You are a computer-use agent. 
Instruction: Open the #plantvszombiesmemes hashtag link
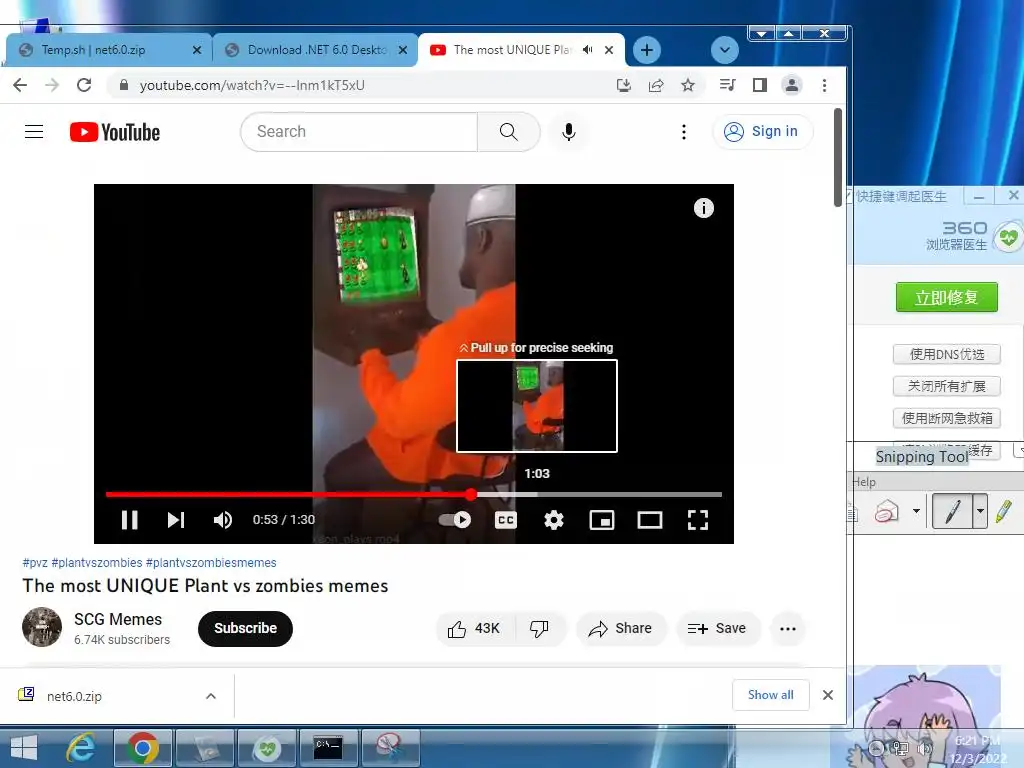(x=211, y=562)
